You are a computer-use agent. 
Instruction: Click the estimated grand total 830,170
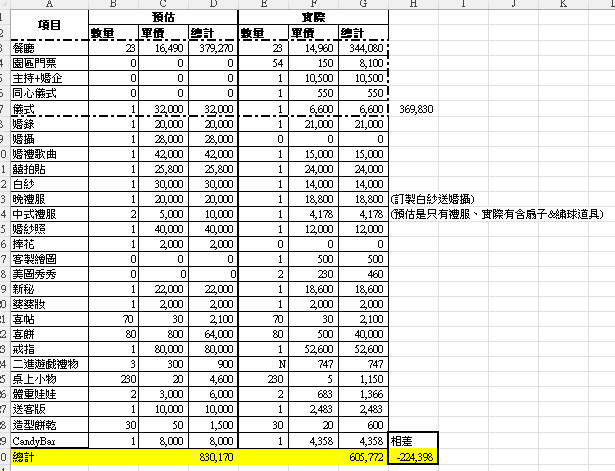click(x=215, y=457)
